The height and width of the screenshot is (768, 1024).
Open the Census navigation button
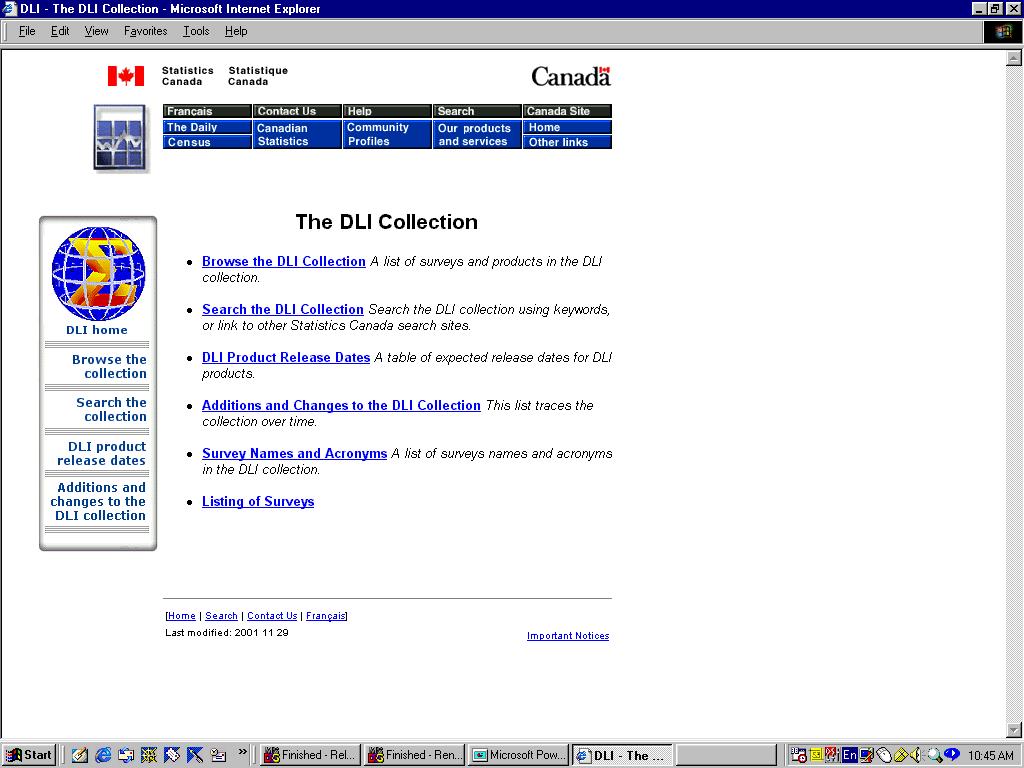(x=207, y=142)
